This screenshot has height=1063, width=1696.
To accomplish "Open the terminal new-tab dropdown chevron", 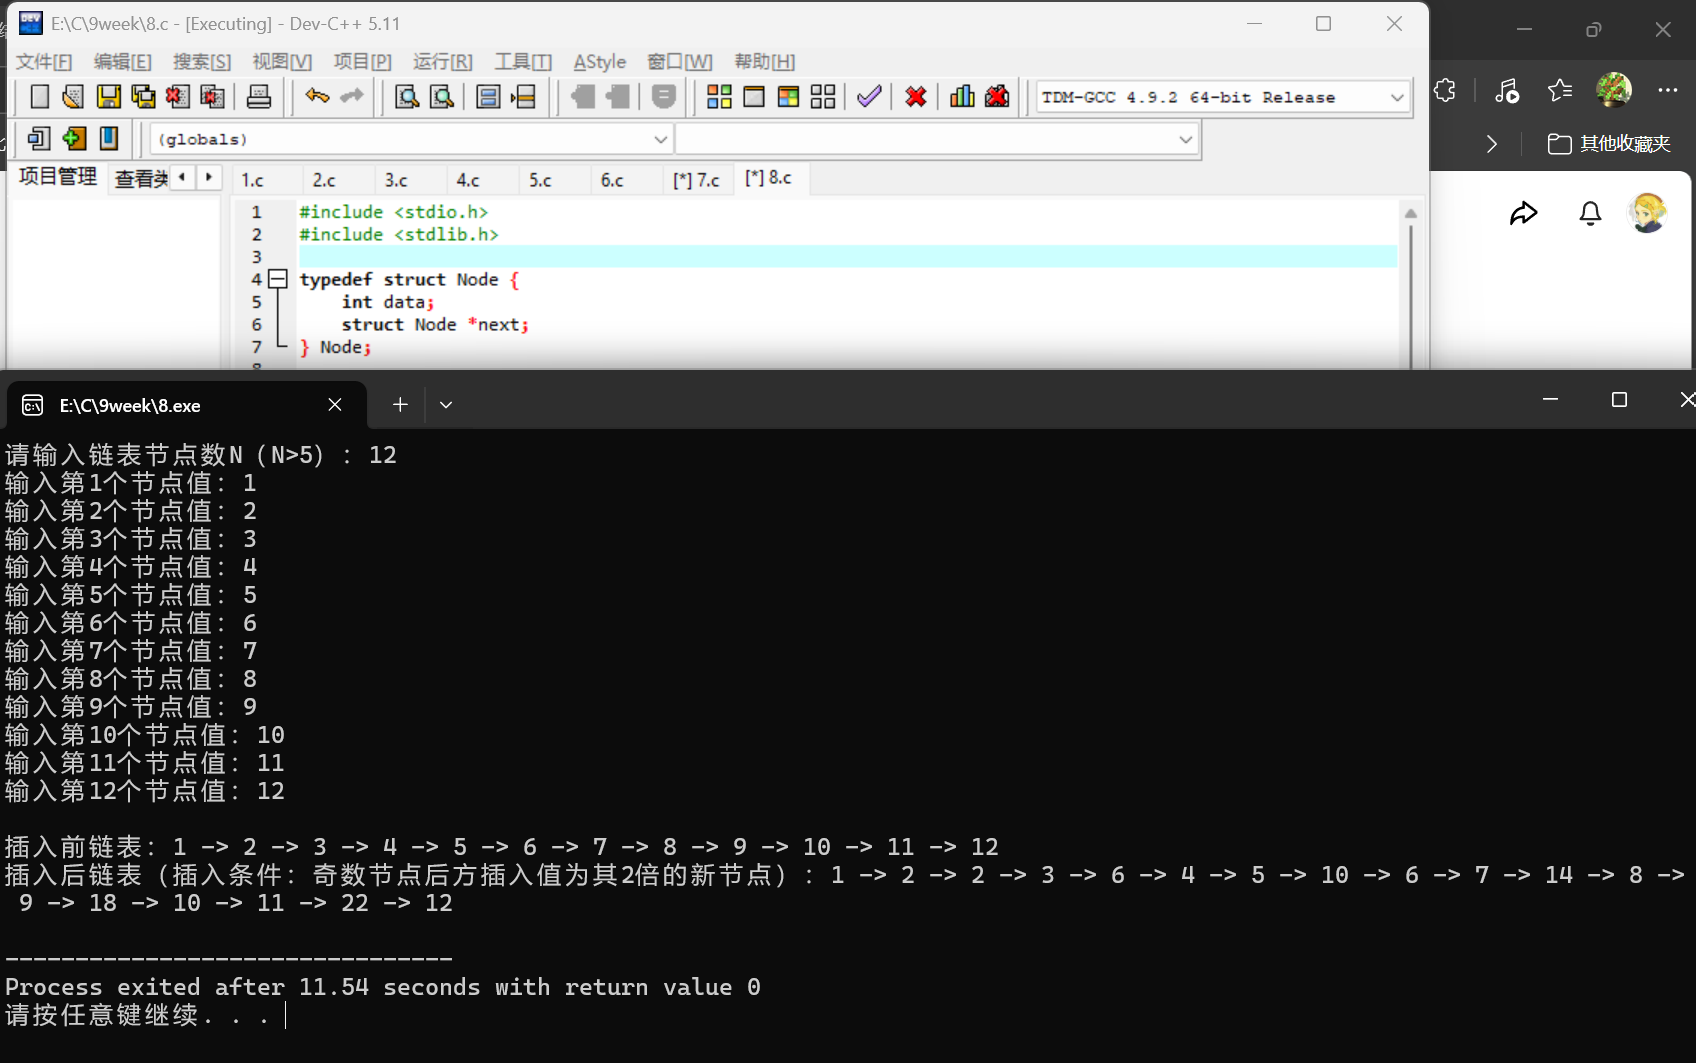I will [x=446, y=405].
